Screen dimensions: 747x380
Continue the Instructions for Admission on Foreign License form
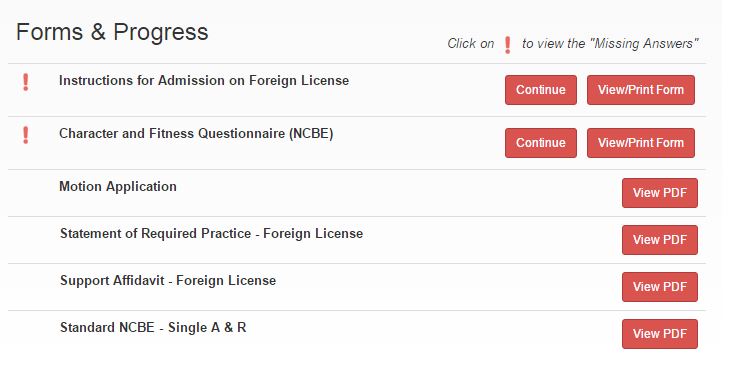tap(541, 90)
